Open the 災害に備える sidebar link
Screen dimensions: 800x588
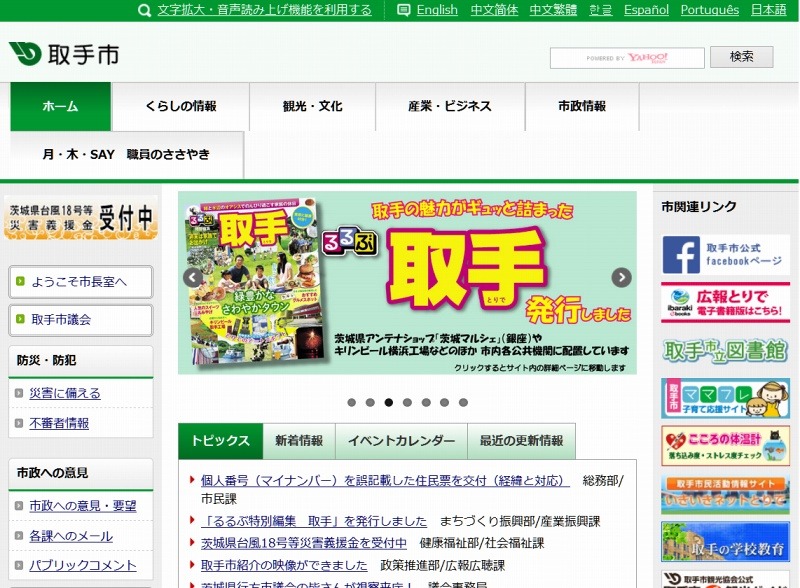click(x=64, y=393)
